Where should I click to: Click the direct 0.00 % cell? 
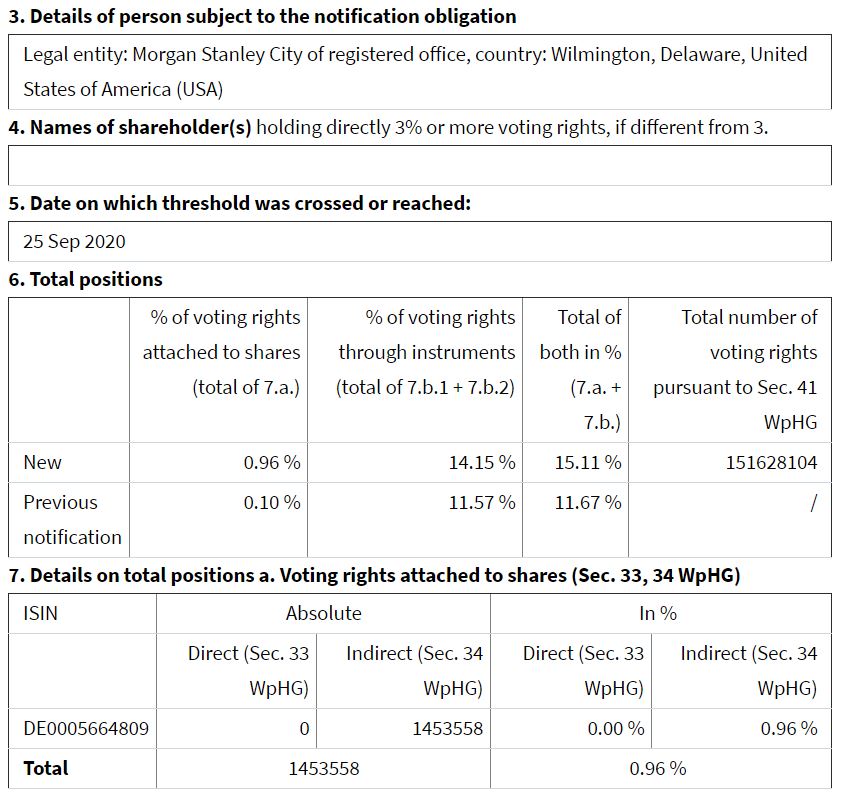click(x=615, y=728)
